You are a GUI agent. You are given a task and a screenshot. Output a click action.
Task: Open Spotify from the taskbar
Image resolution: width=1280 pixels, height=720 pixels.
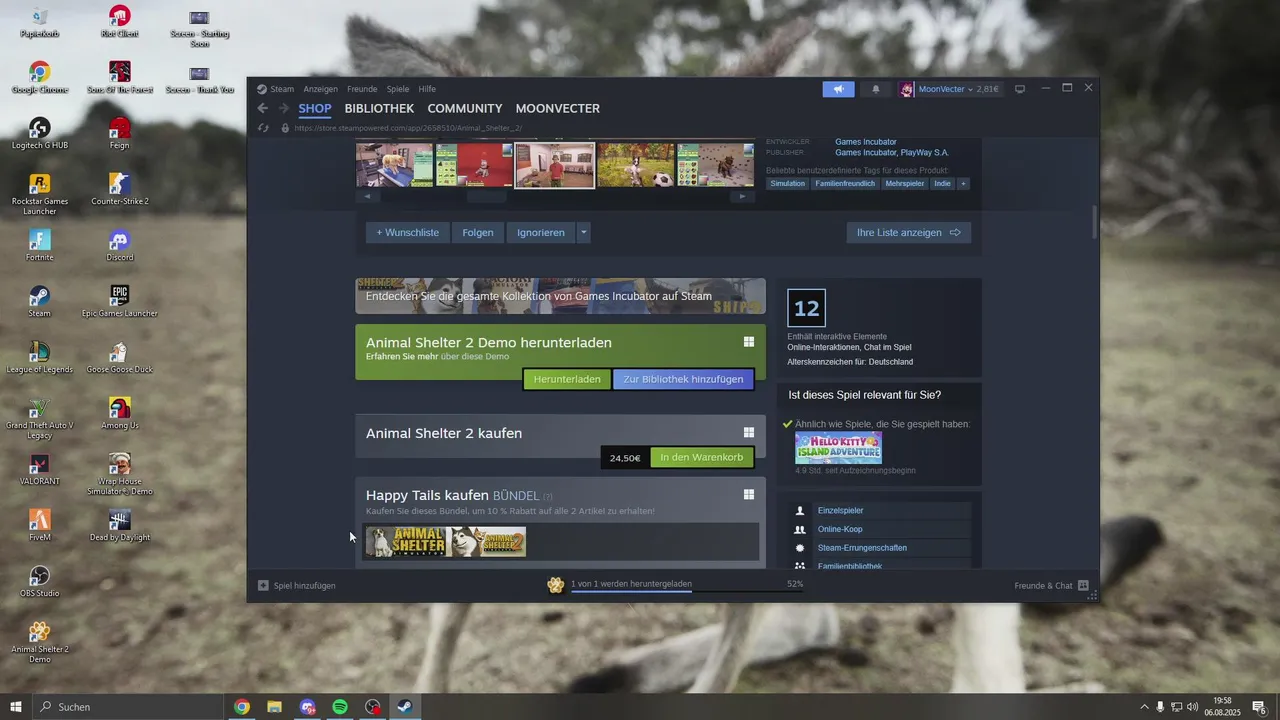pos(340,707)
